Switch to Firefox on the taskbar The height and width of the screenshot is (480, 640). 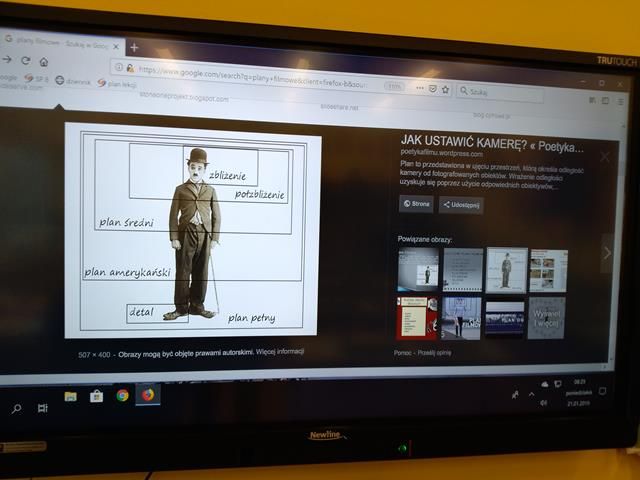(148, 395)
